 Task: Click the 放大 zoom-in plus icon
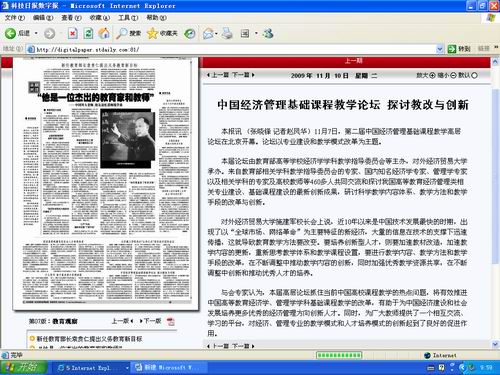click(432, 75)
